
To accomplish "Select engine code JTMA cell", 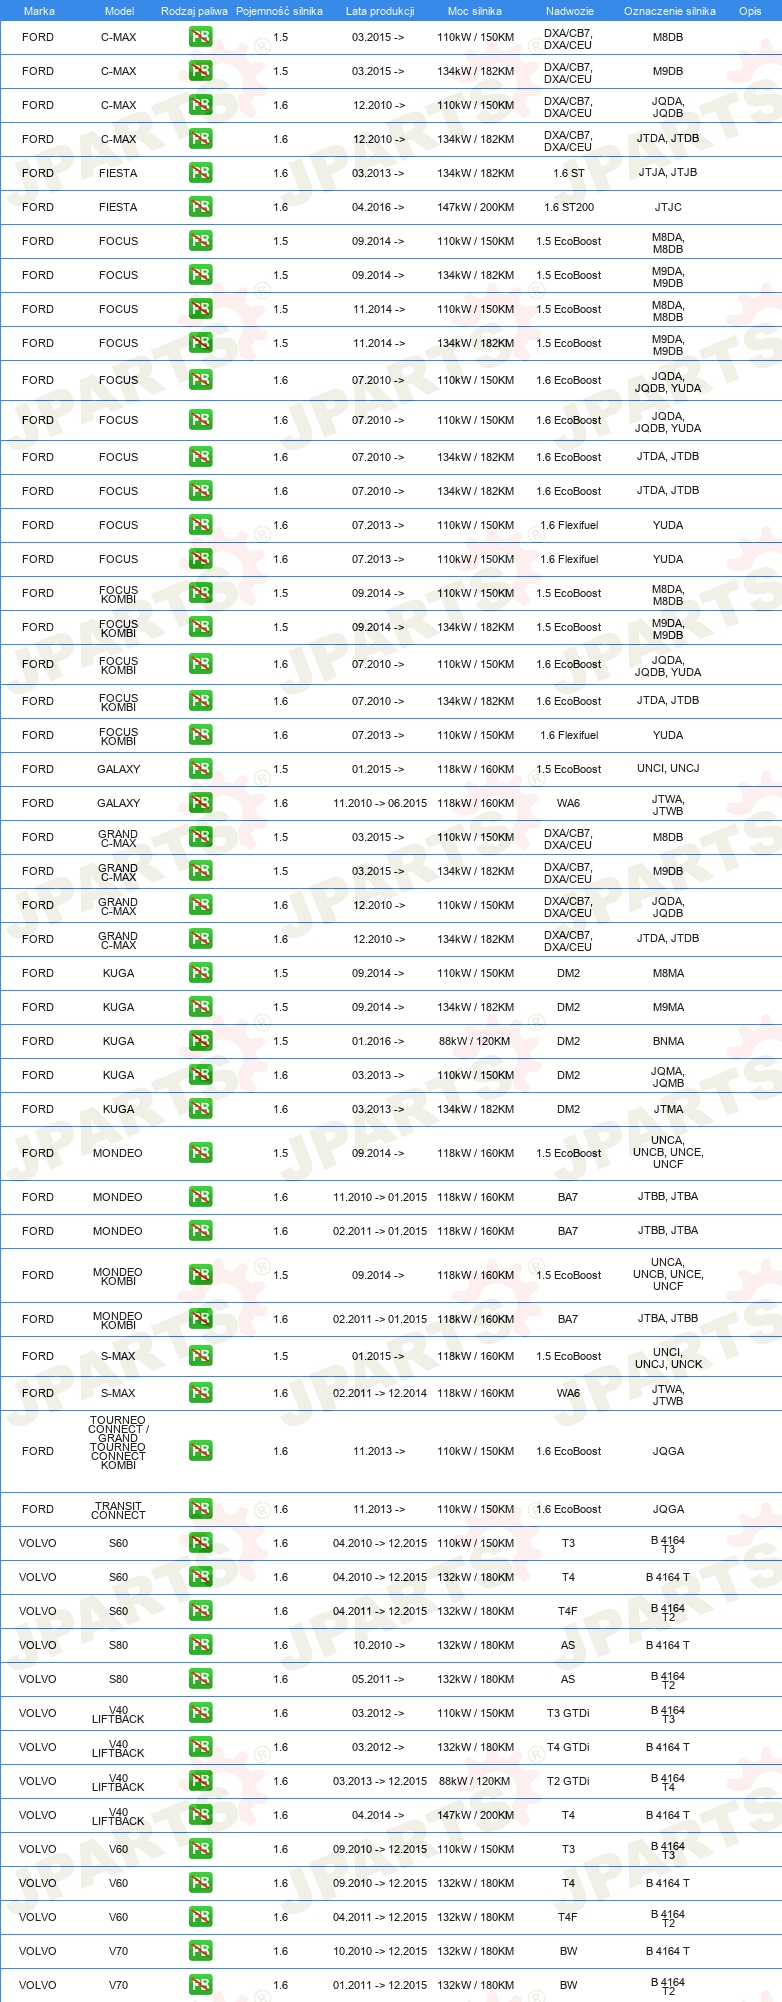I will coord(668,1109).
